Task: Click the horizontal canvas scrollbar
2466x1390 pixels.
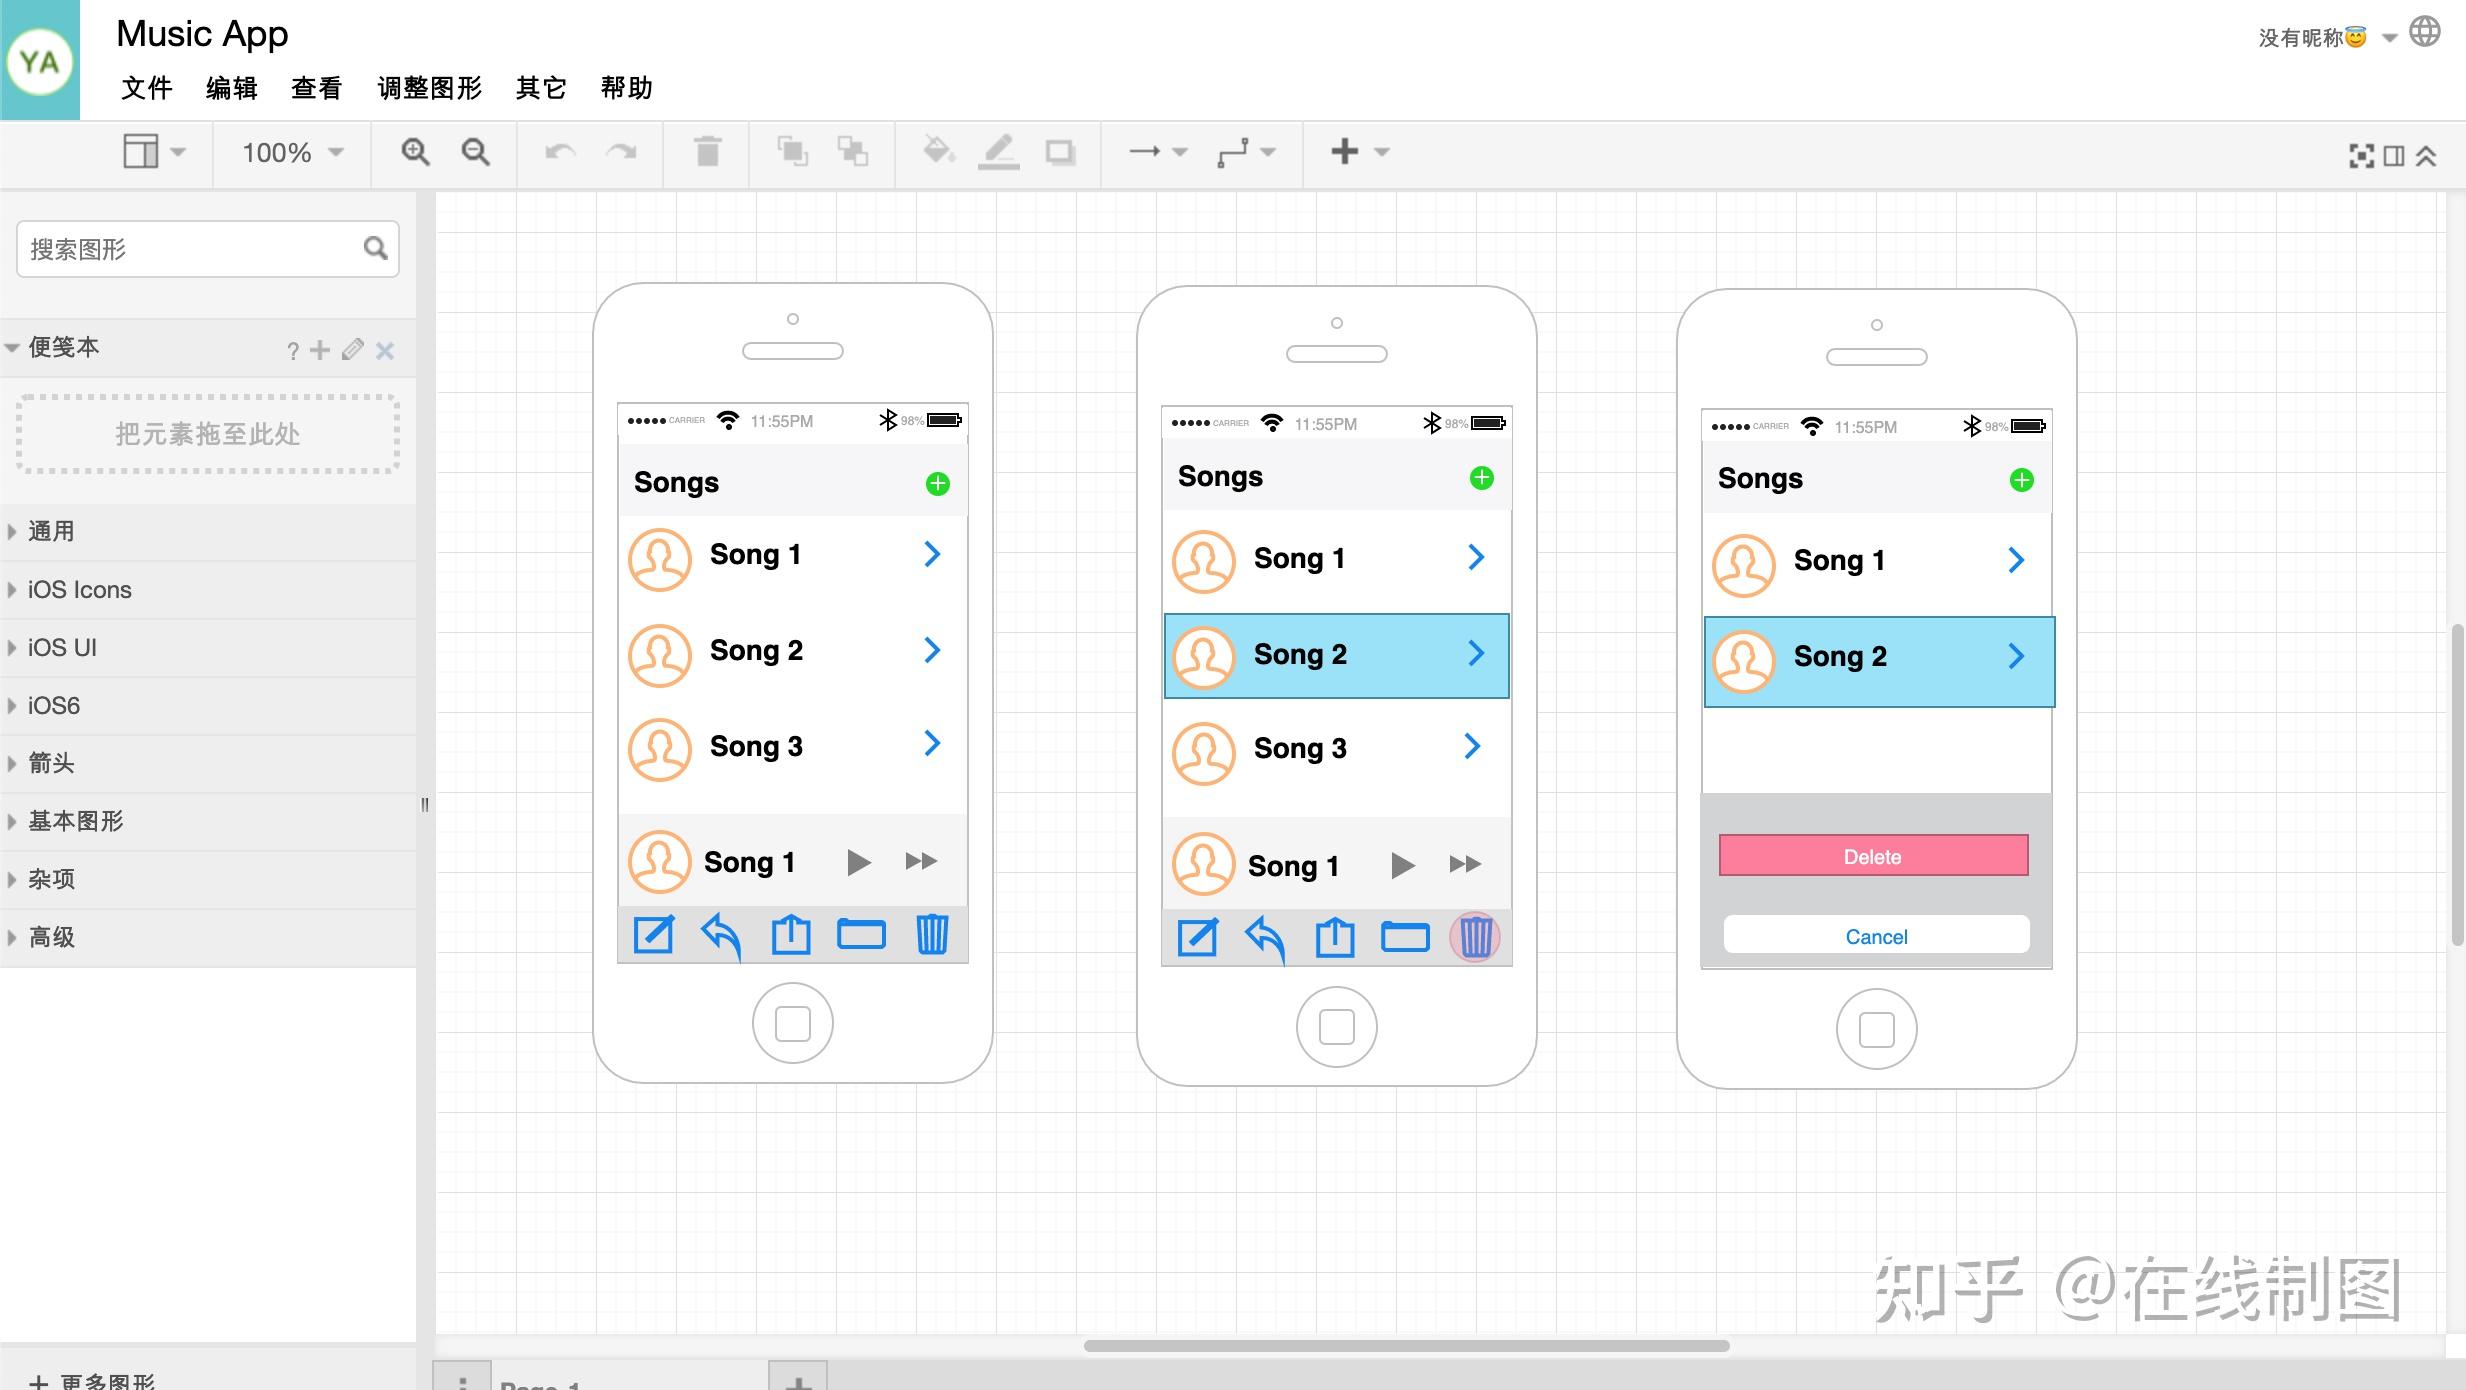Action: tap(1406, 1345)
